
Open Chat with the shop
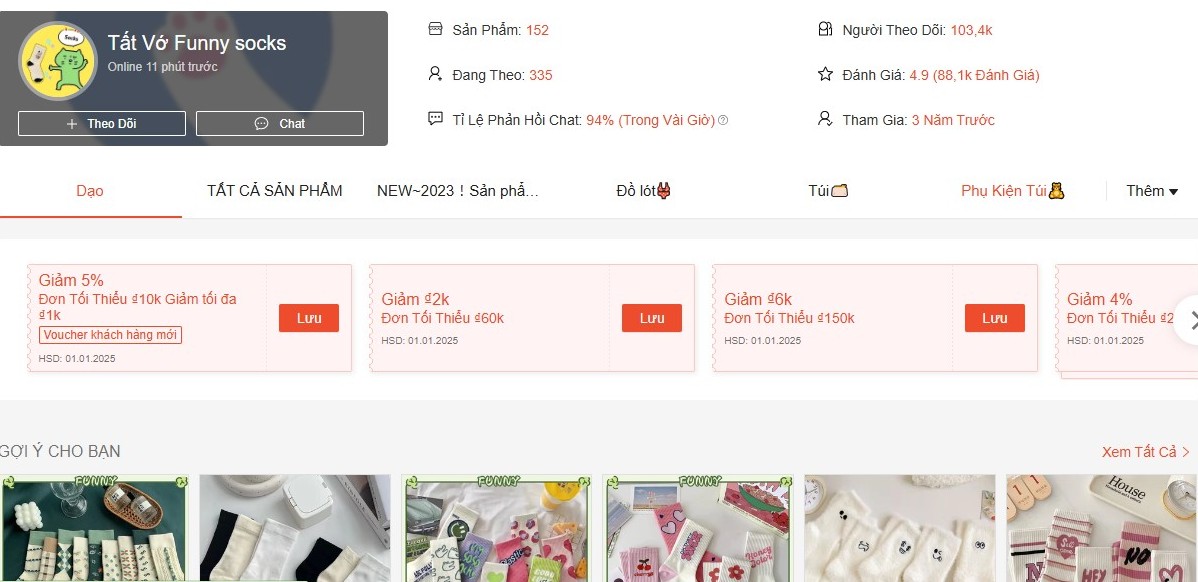[x=280, y=124]
